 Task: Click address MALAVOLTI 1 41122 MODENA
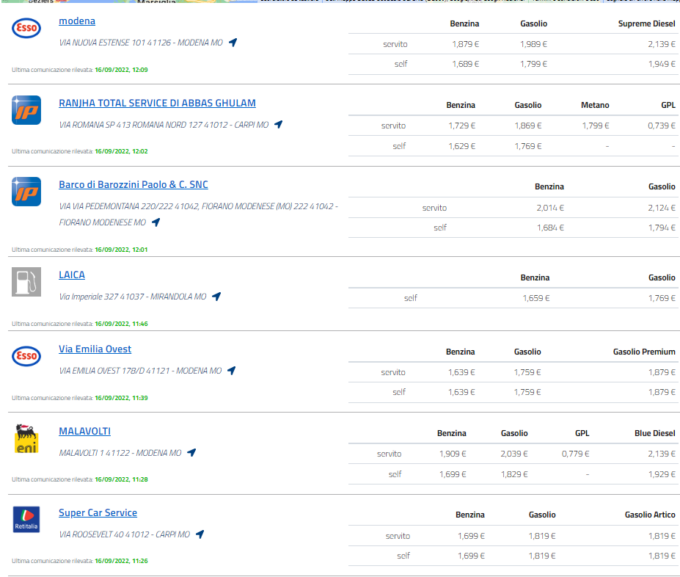120,453
